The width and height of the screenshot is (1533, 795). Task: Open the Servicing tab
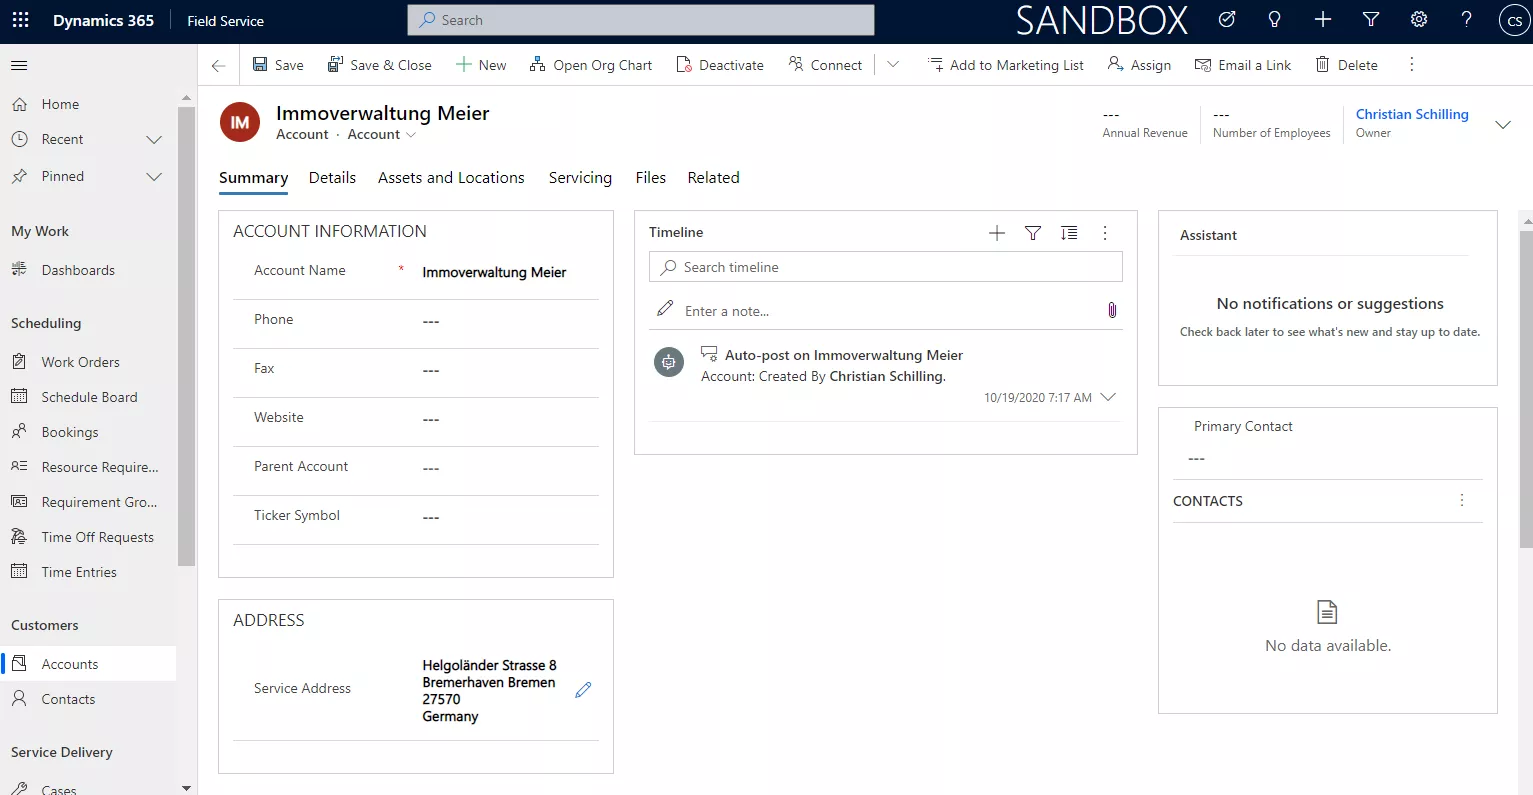580,177
